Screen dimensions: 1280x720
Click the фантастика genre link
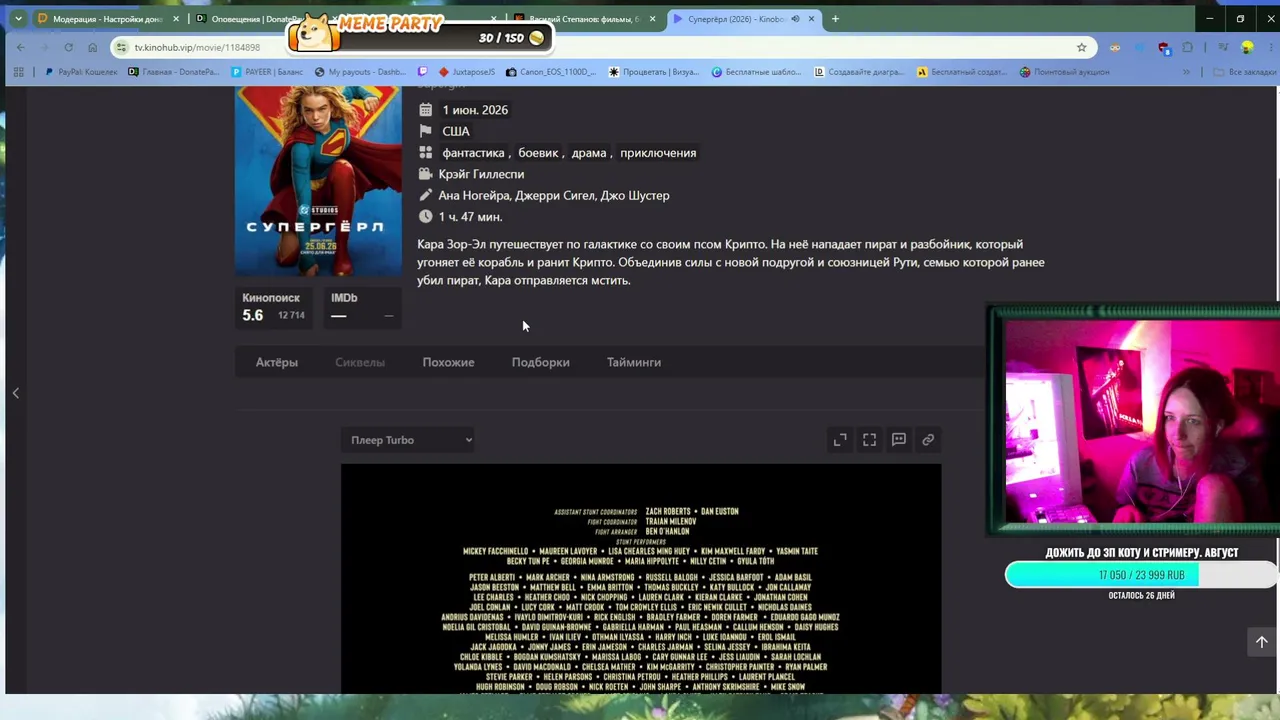pos(473,153)
